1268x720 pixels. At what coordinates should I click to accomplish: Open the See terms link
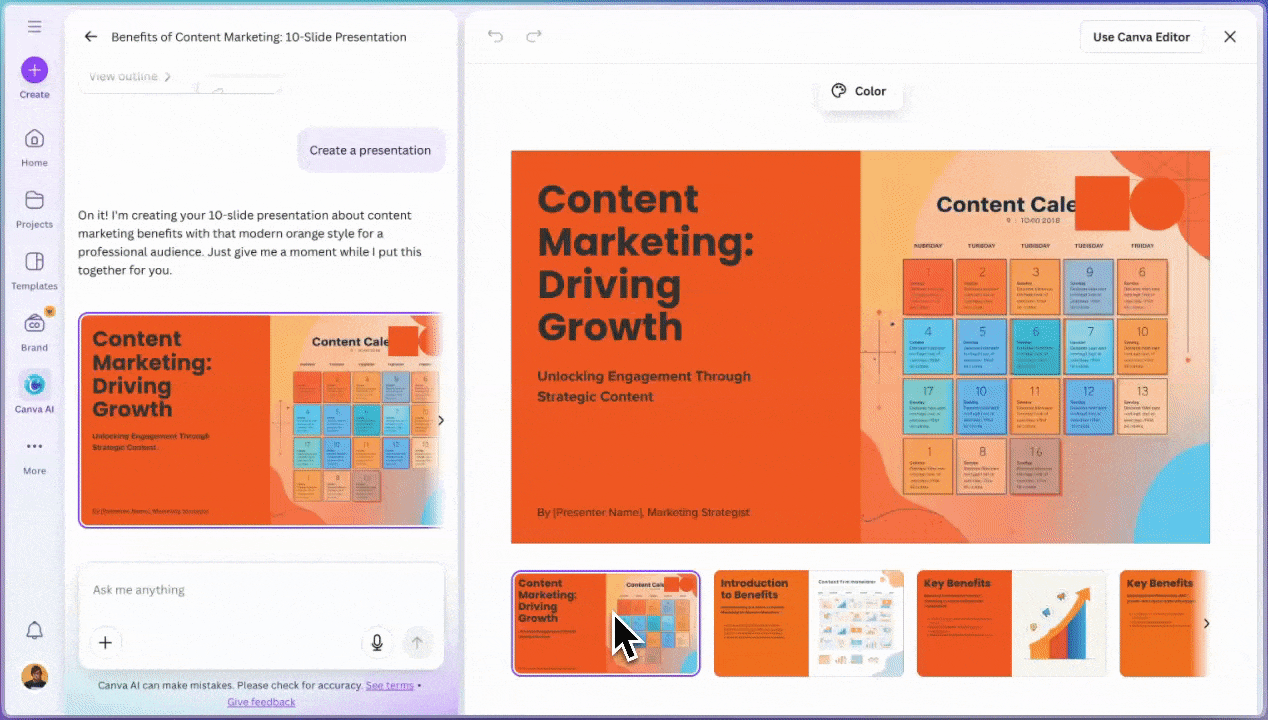point(390,685)
